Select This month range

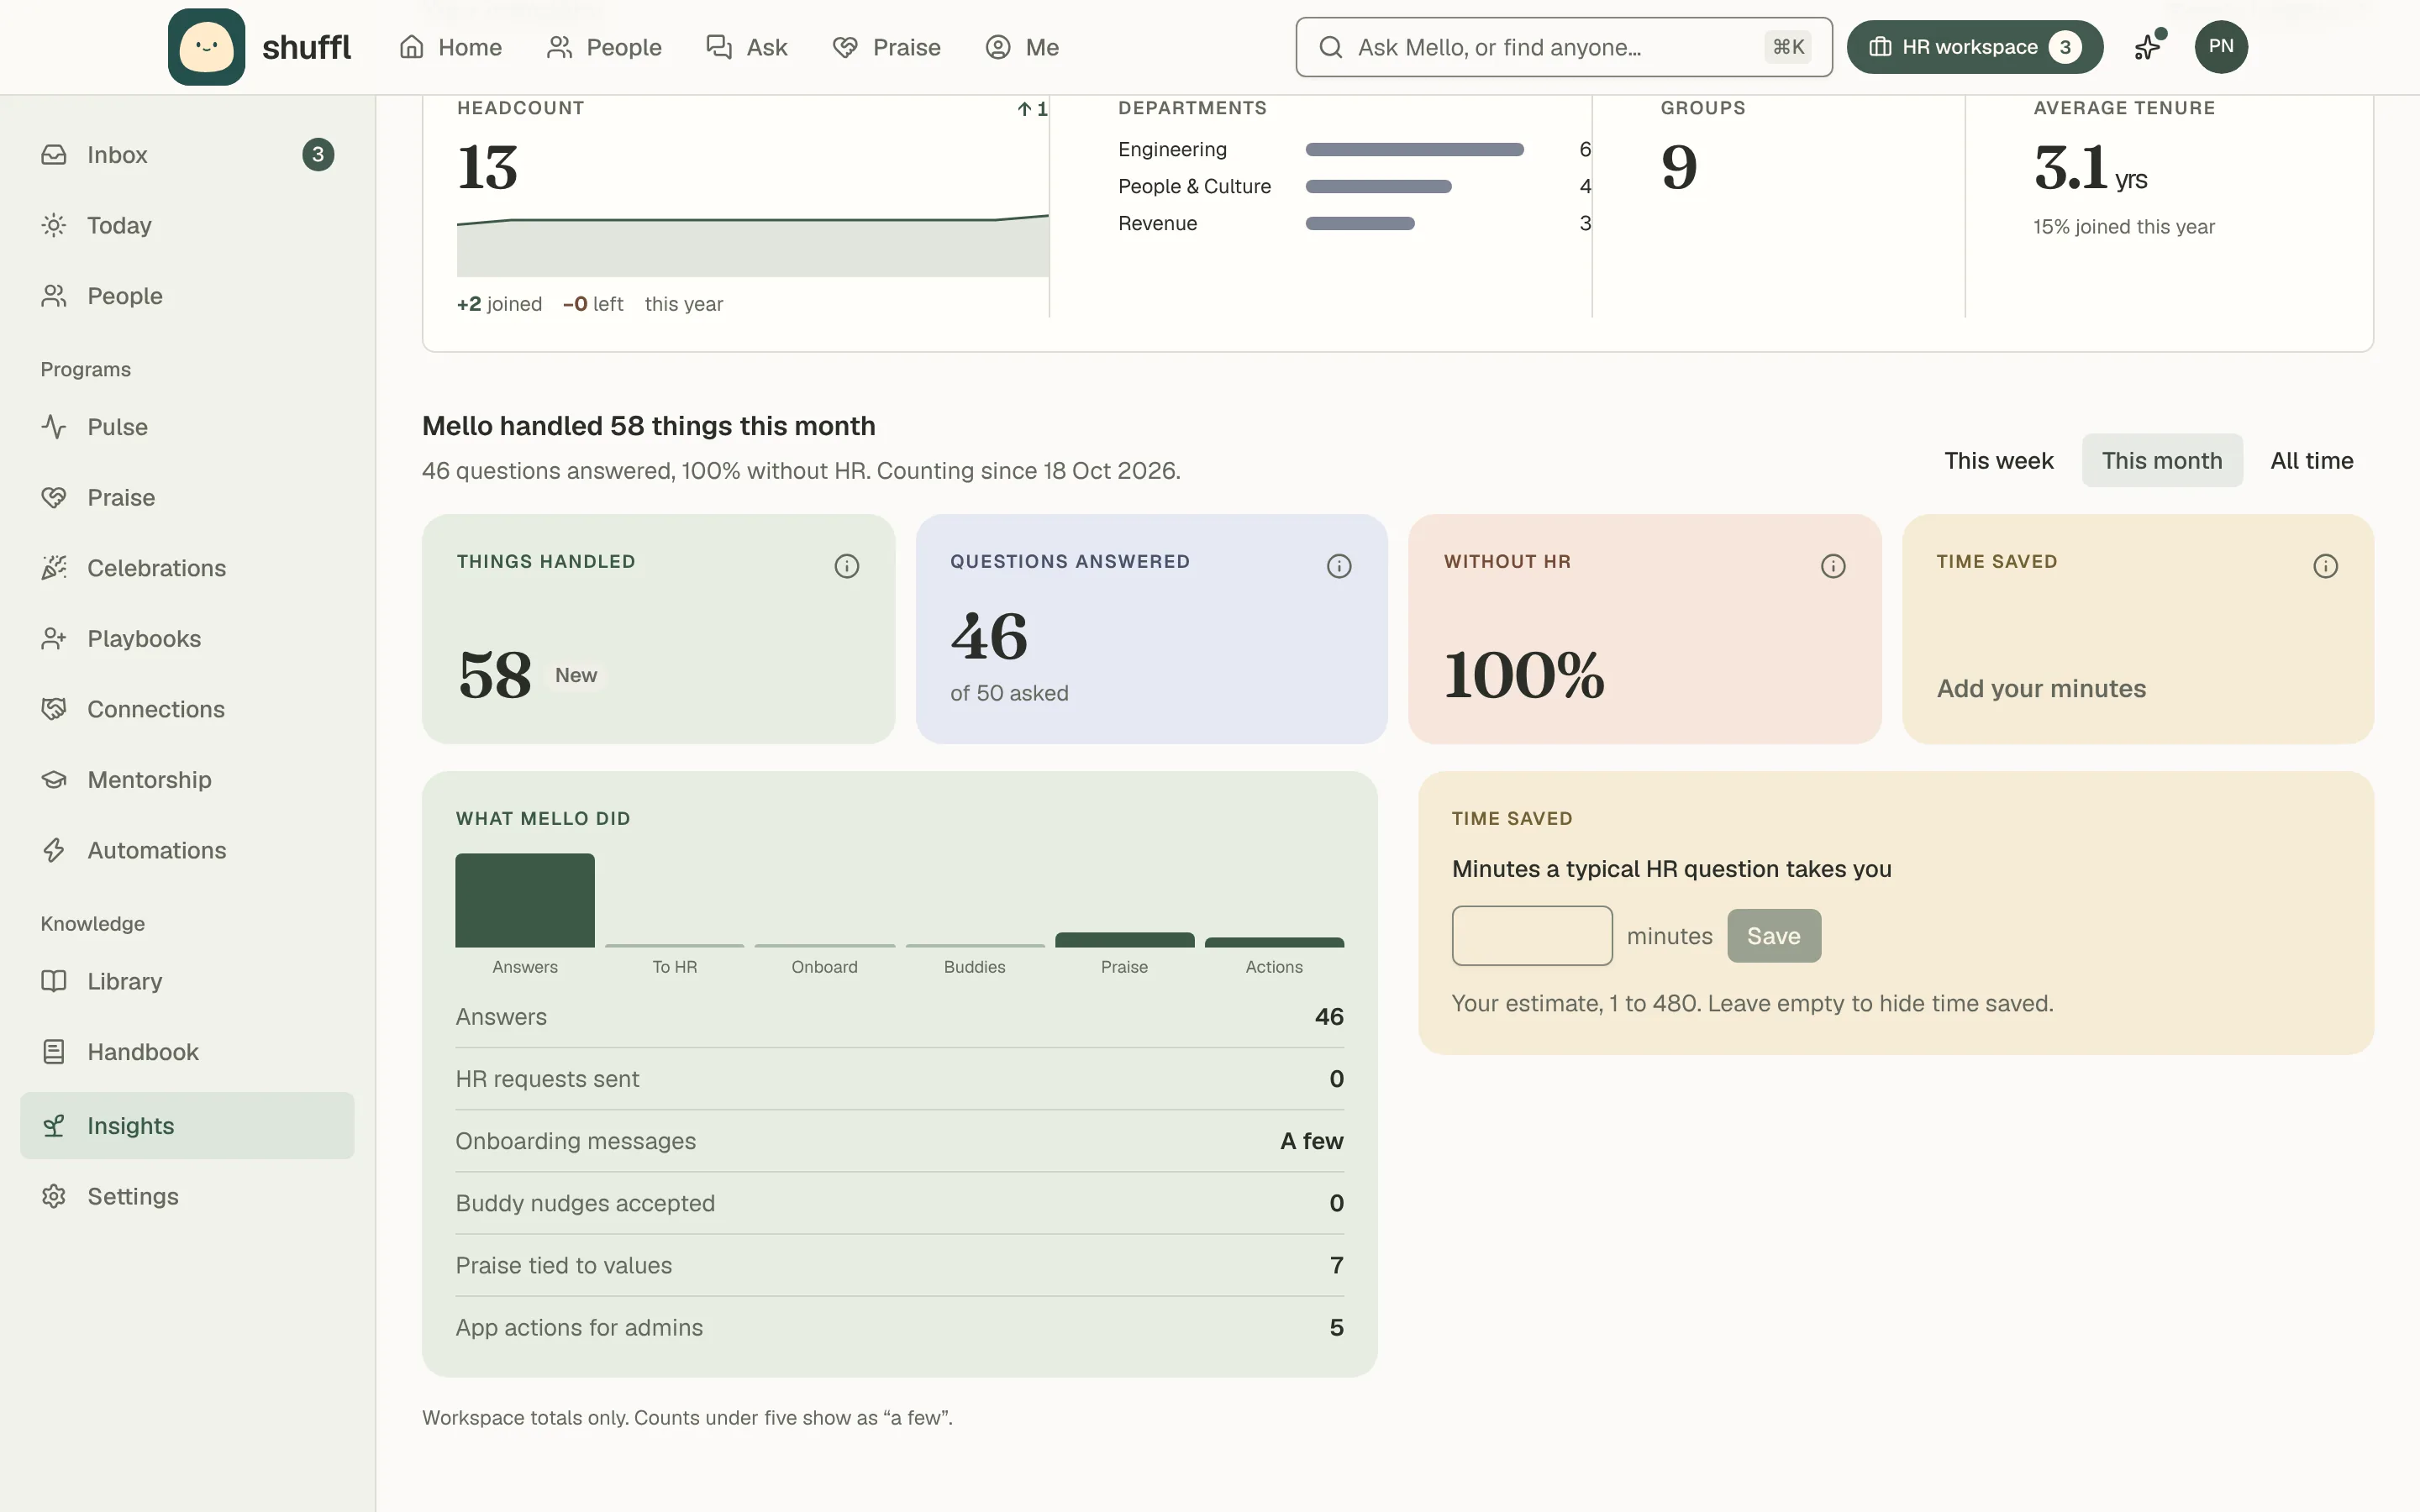click(x=2162, y=461)
